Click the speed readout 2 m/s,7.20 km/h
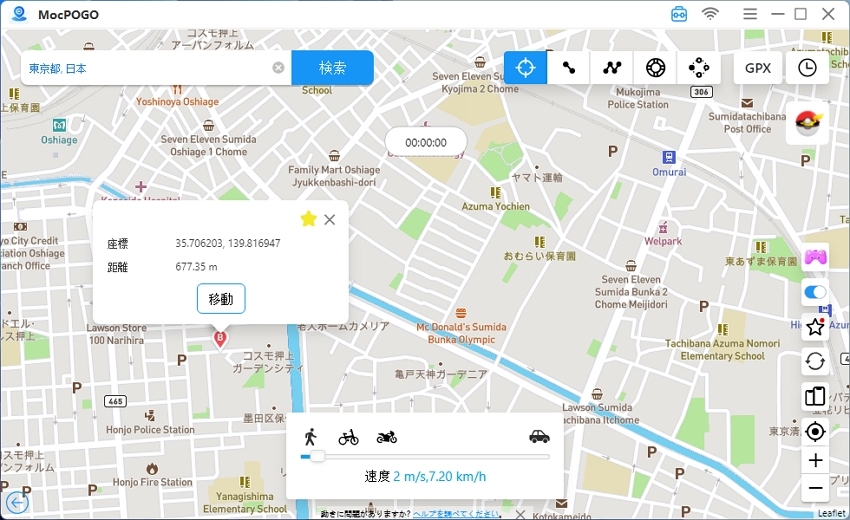This screenshot has height=520, width=850. pyautogui.click(x=440, y=477)
